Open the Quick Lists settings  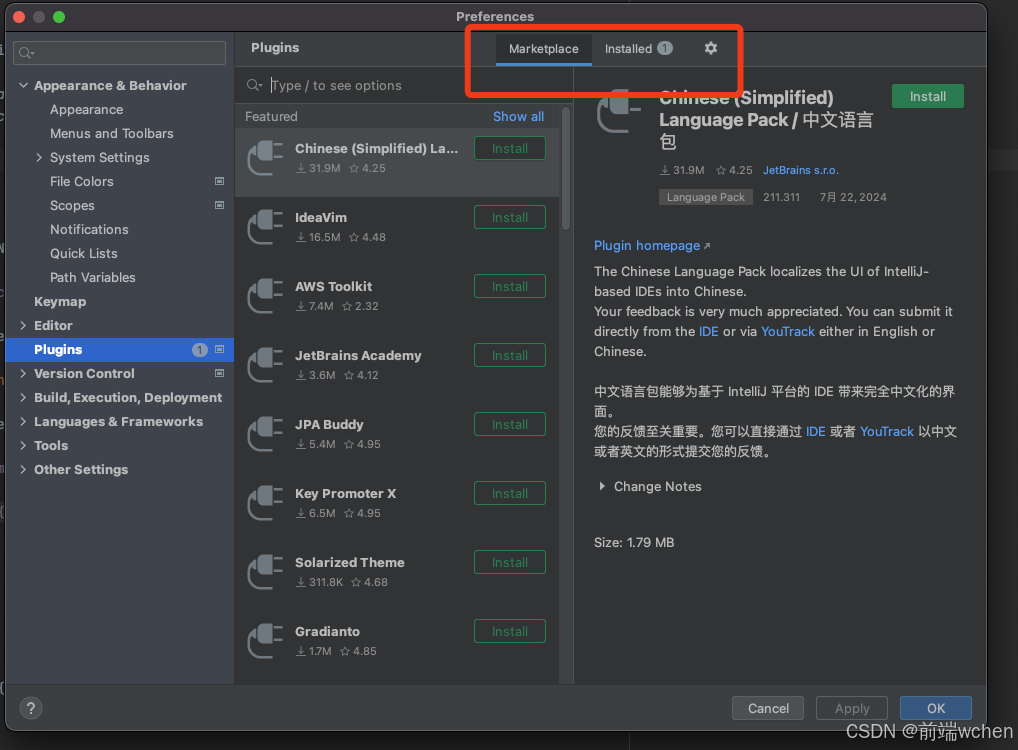[x=84, y=253]
